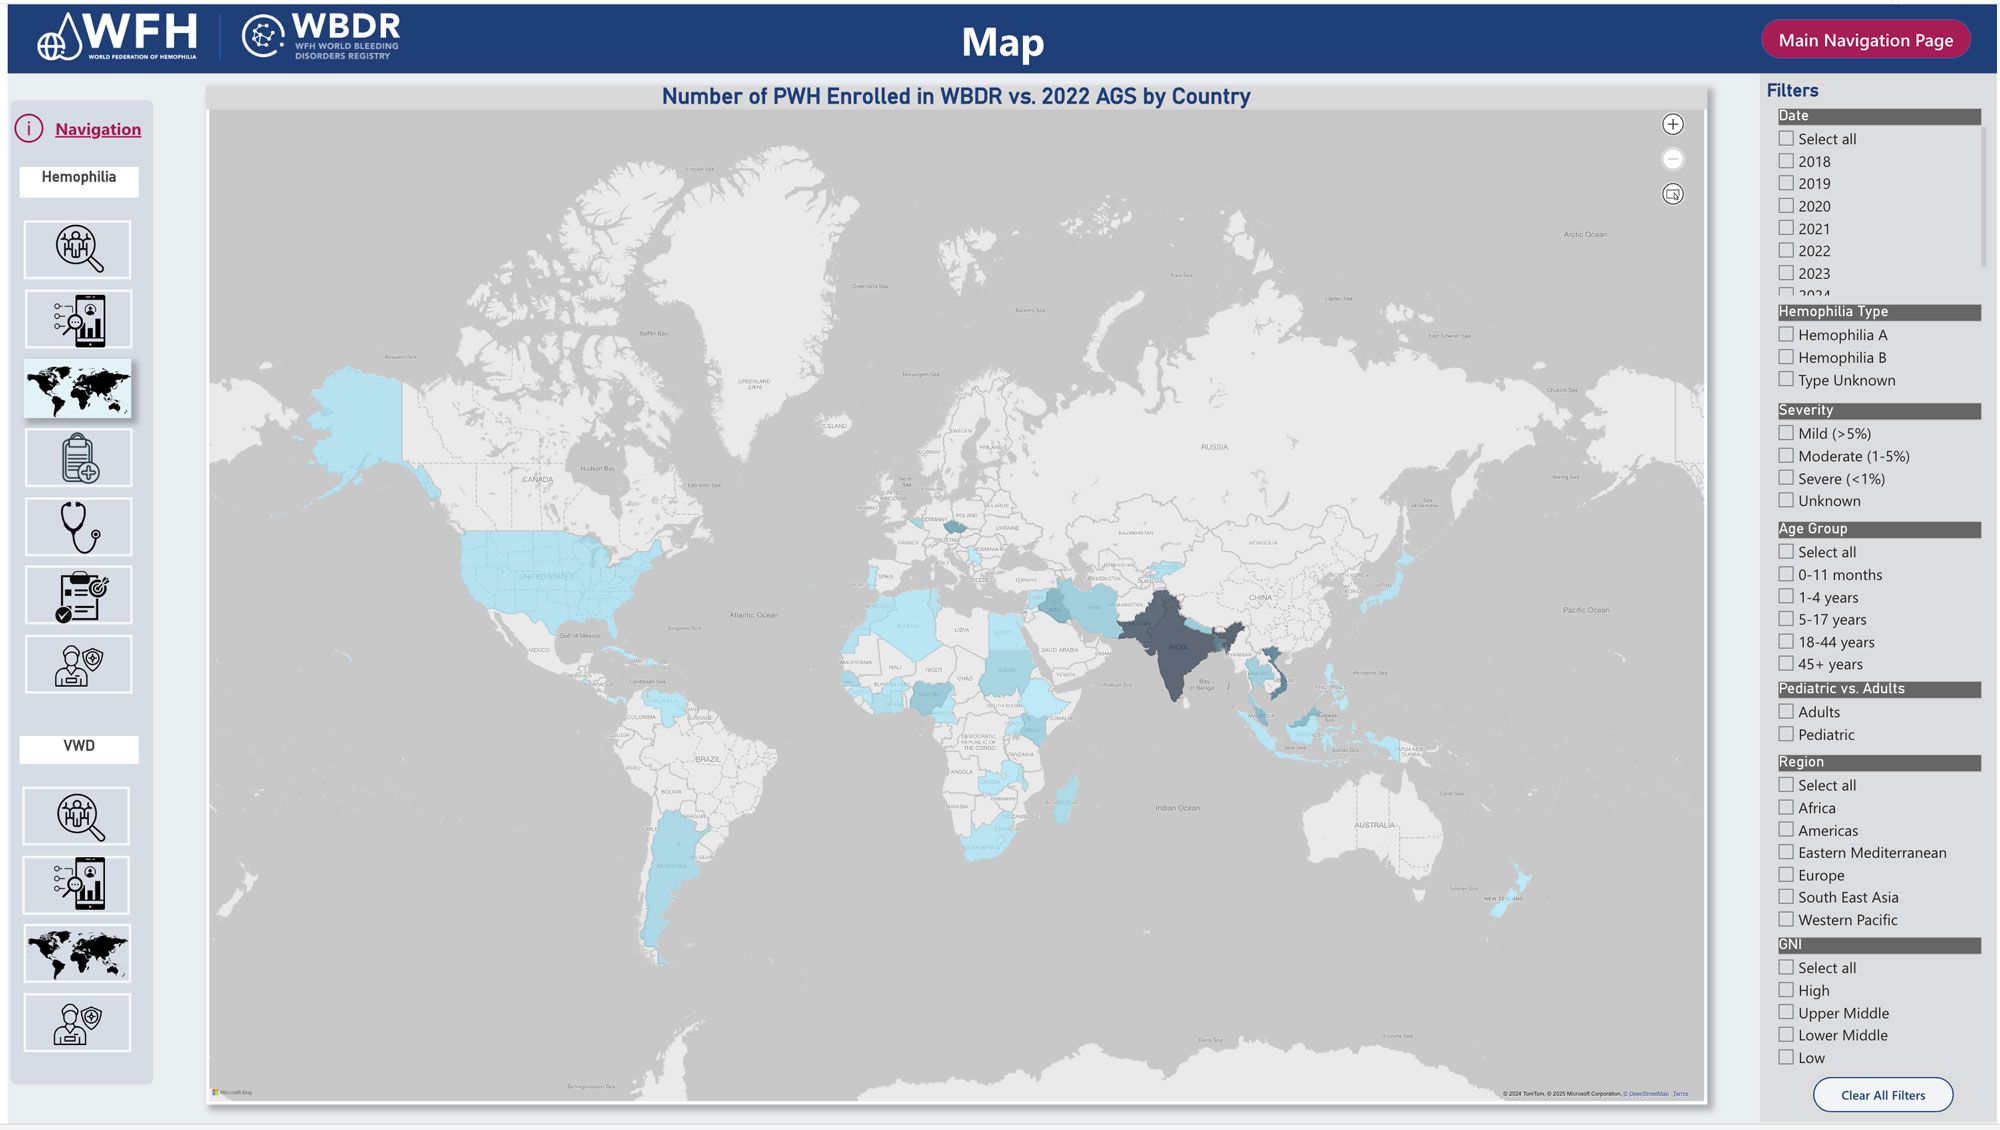Screen dimensions: 2000x1130
Task: Click the Navigation info circle icon
Action: [29, 129]
